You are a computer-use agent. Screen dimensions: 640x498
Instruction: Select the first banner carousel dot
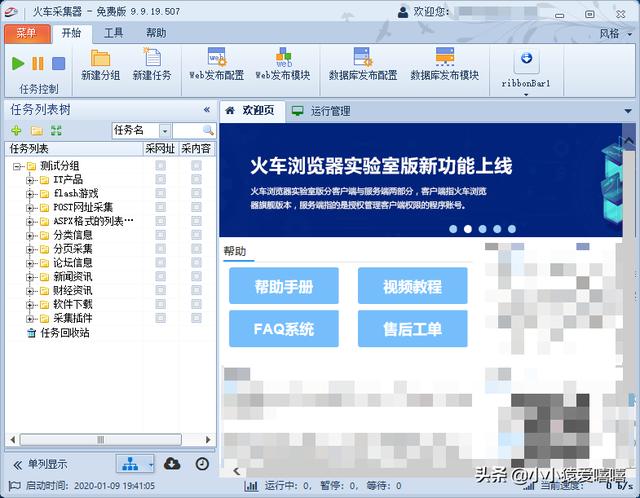tap(453, 229)
